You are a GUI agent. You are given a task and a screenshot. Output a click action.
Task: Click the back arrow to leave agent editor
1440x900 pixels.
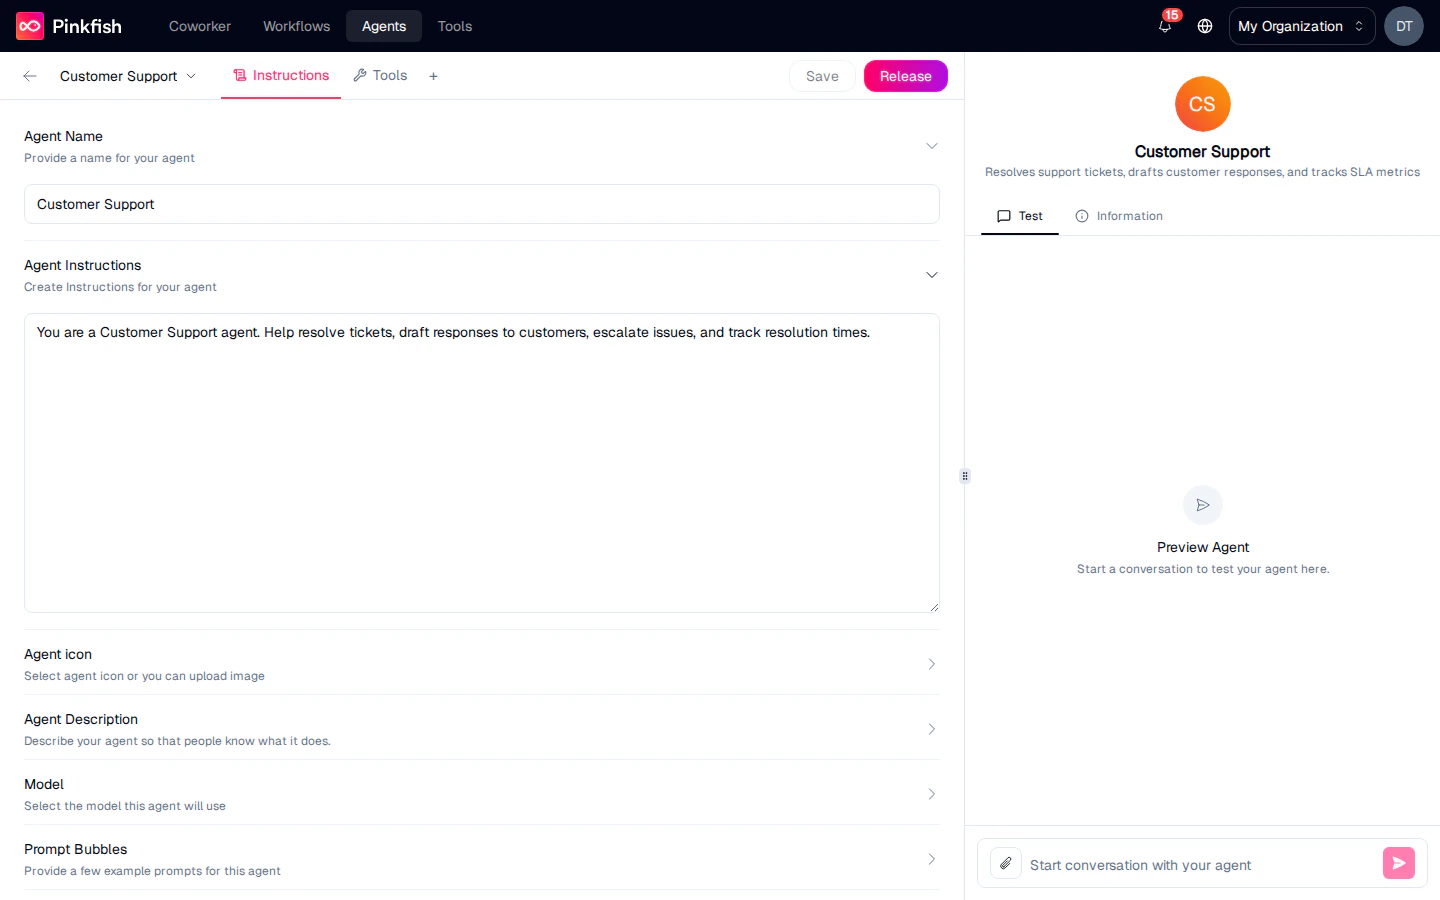29,75
